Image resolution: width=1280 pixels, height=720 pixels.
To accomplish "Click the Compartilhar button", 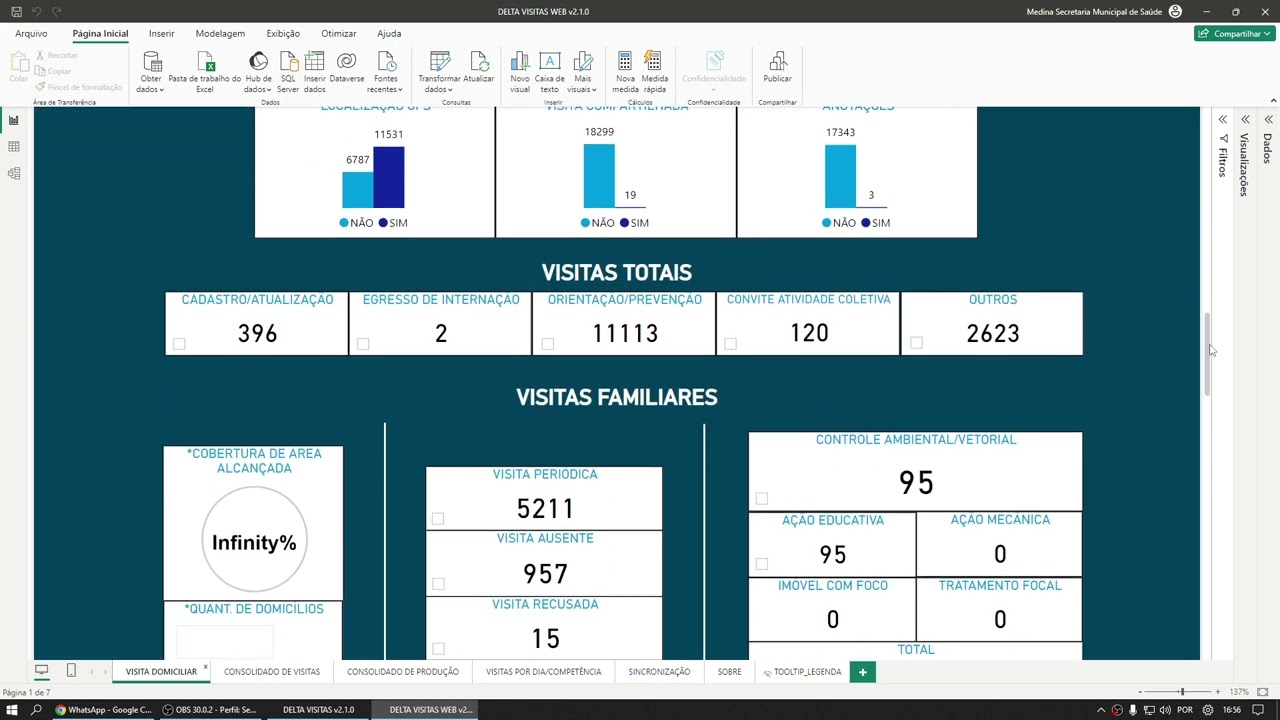I will 1234,33.
